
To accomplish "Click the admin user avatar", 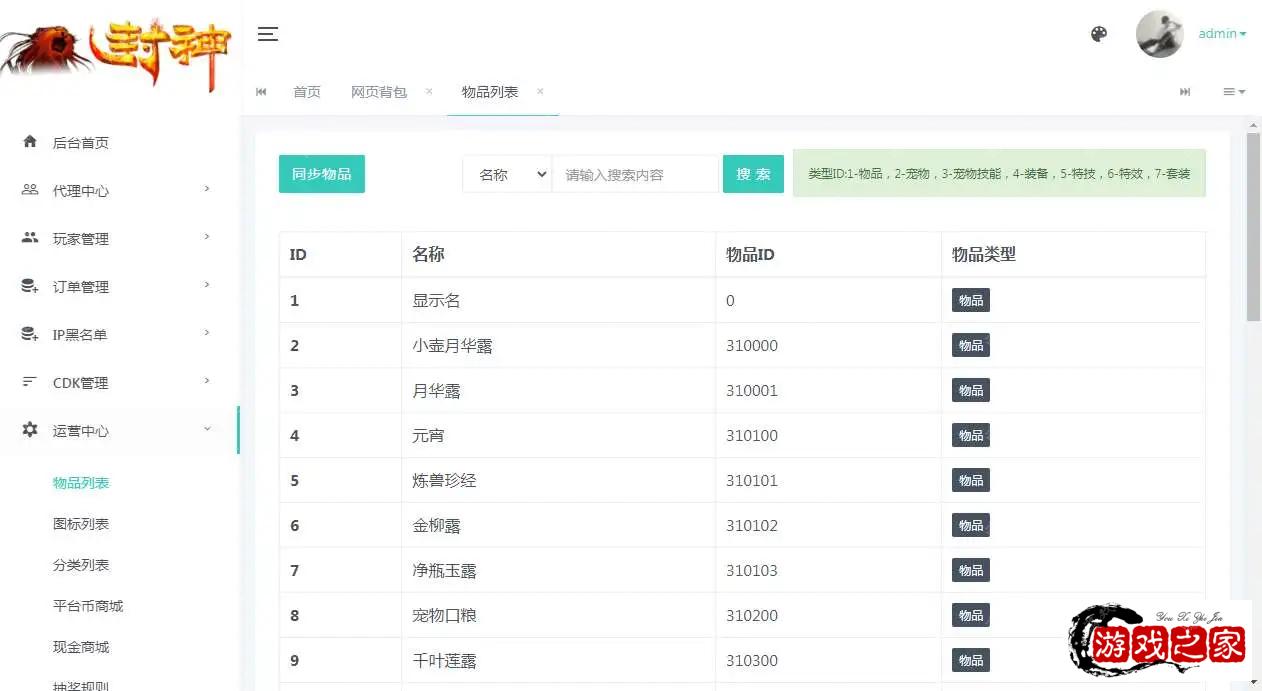I will coord(1159,34).
